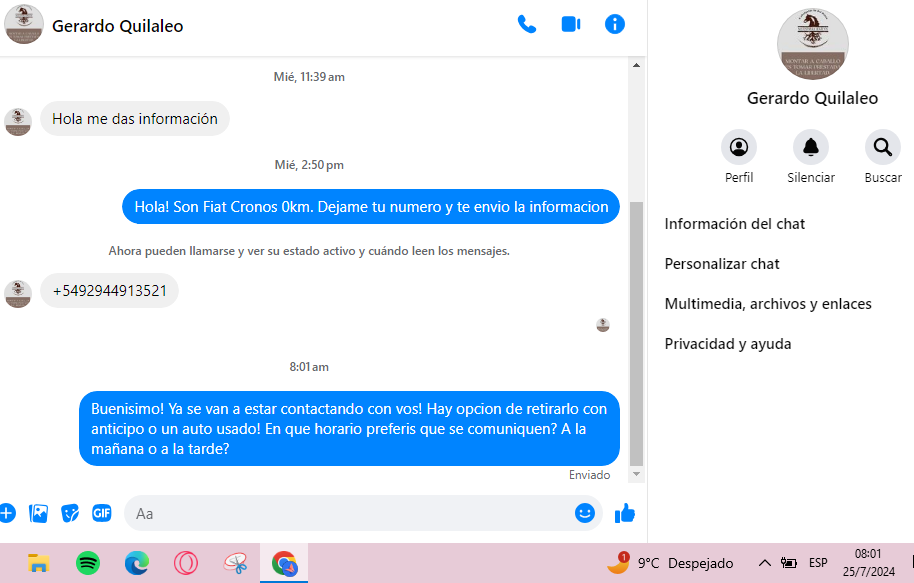Image resolution: width=914 pixels, height=583 pixels.
Task: Open the GIF picker
Action: [102, 513]
